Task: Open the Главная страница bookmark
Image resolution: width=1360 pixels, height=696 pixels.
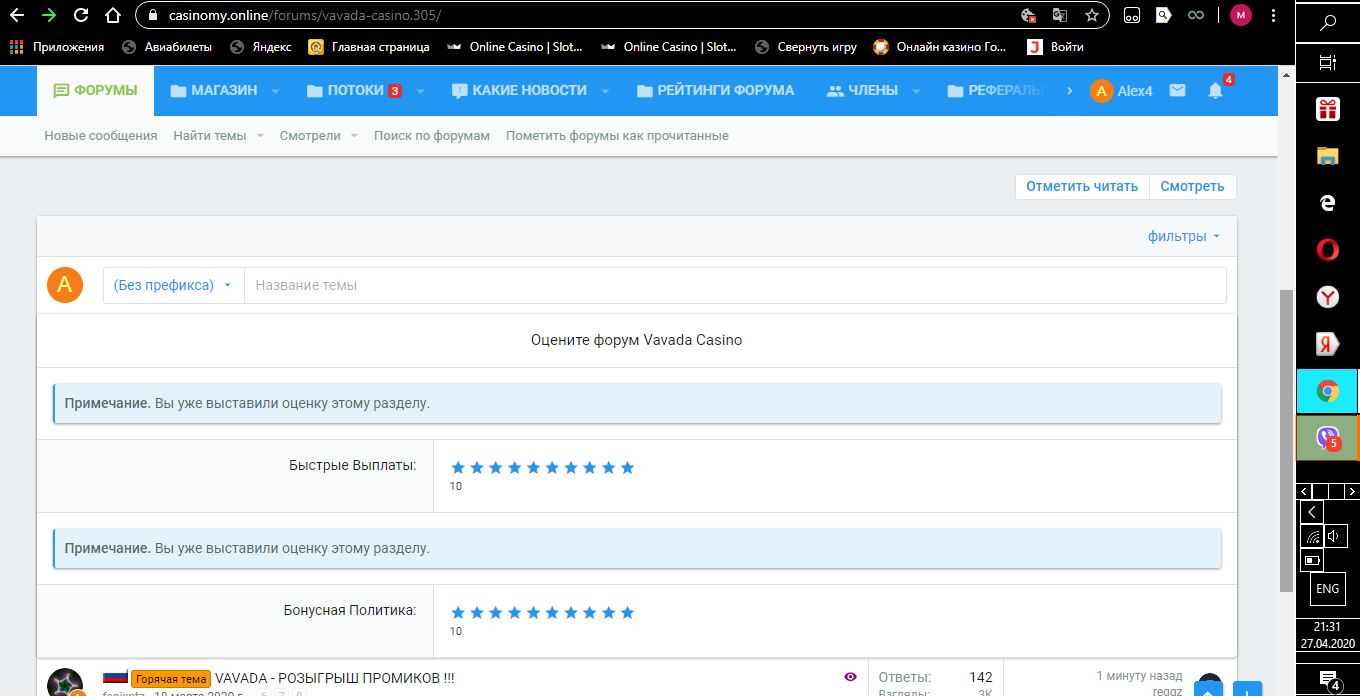Action: tap(369, 46)
